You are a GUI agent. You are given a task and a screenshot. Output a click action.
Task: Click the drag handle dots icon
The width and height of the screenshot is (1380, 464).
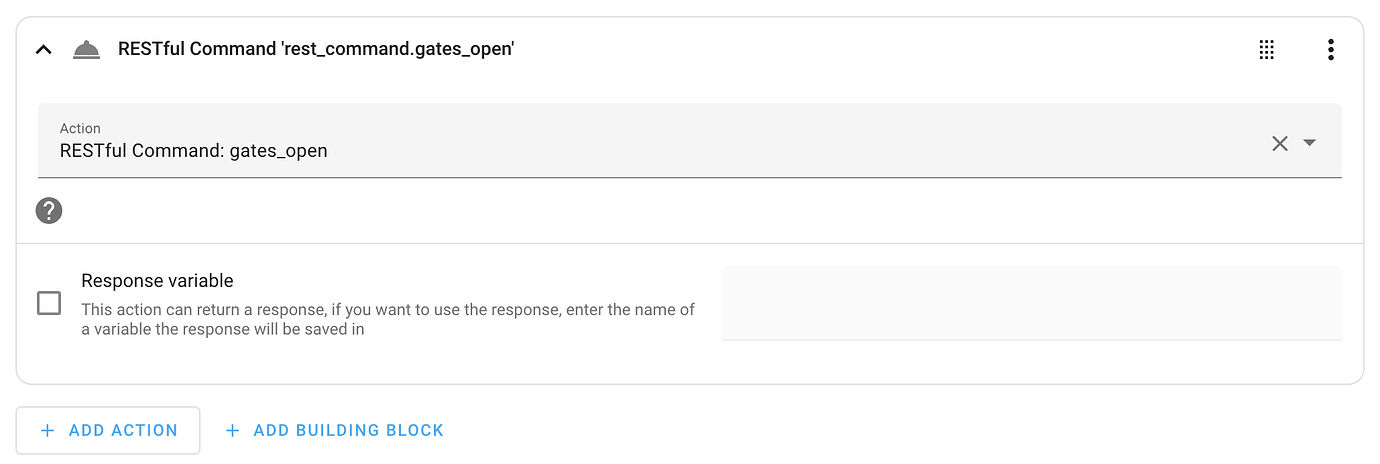tap(1266, 49)
